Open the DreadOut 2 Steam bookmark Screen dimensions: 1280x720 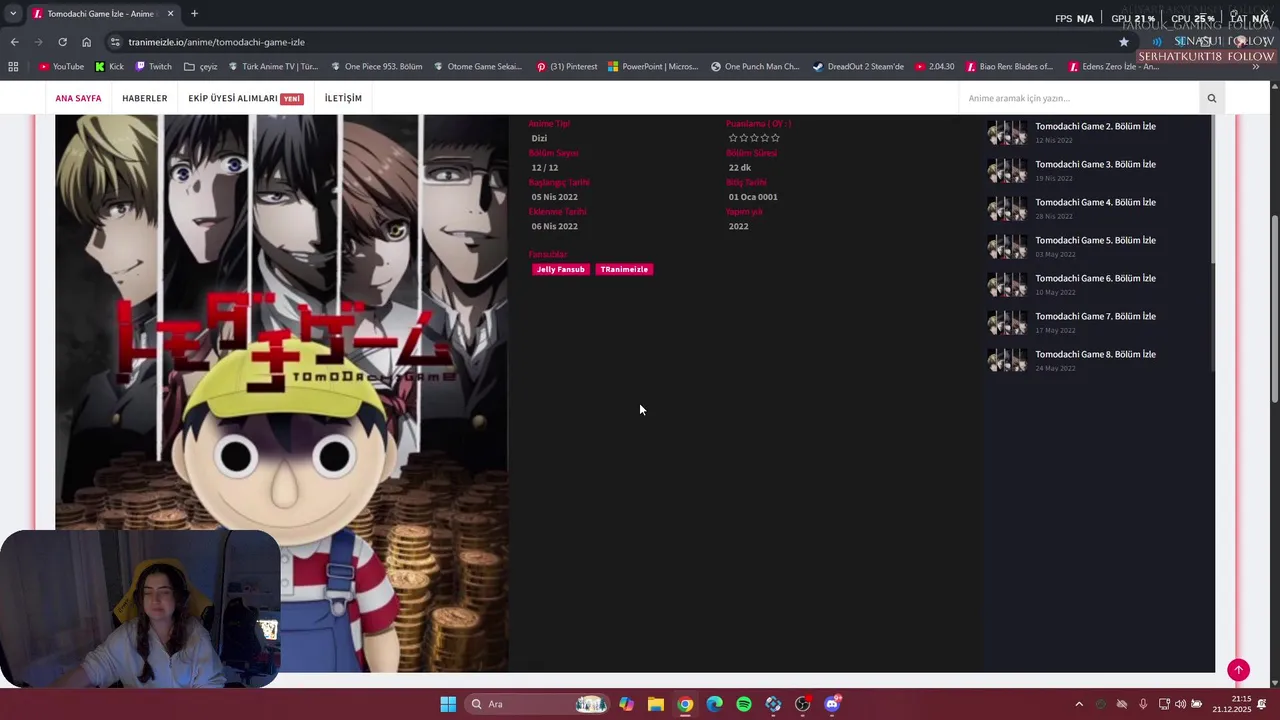pos(858,67)
